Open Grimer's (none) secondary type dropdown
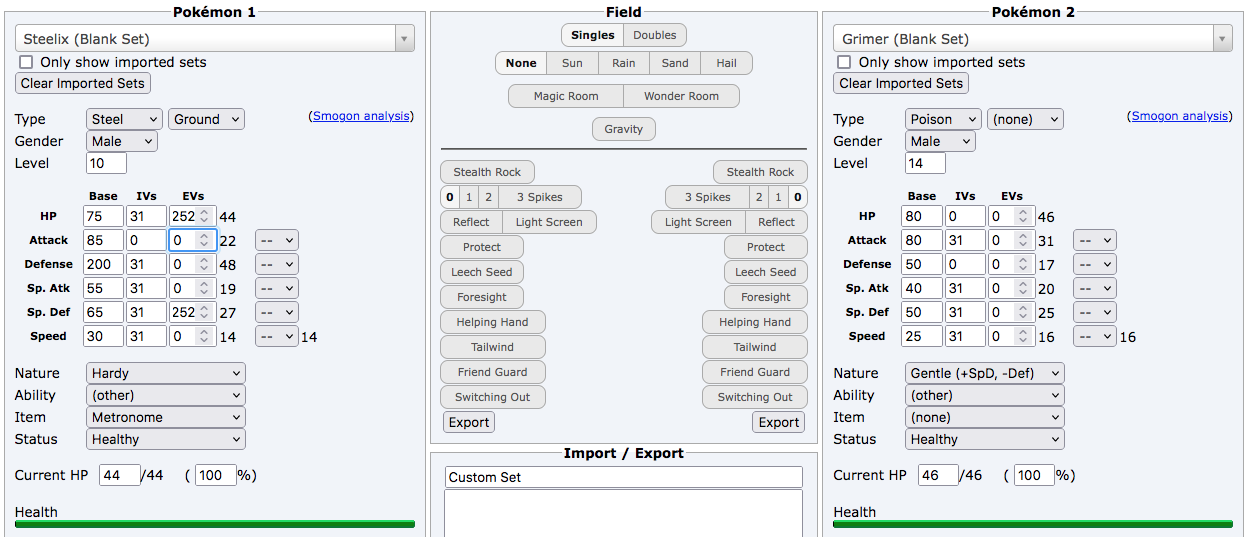The width and height of the screenshot is (1248, 537). tap(1025, 119)
